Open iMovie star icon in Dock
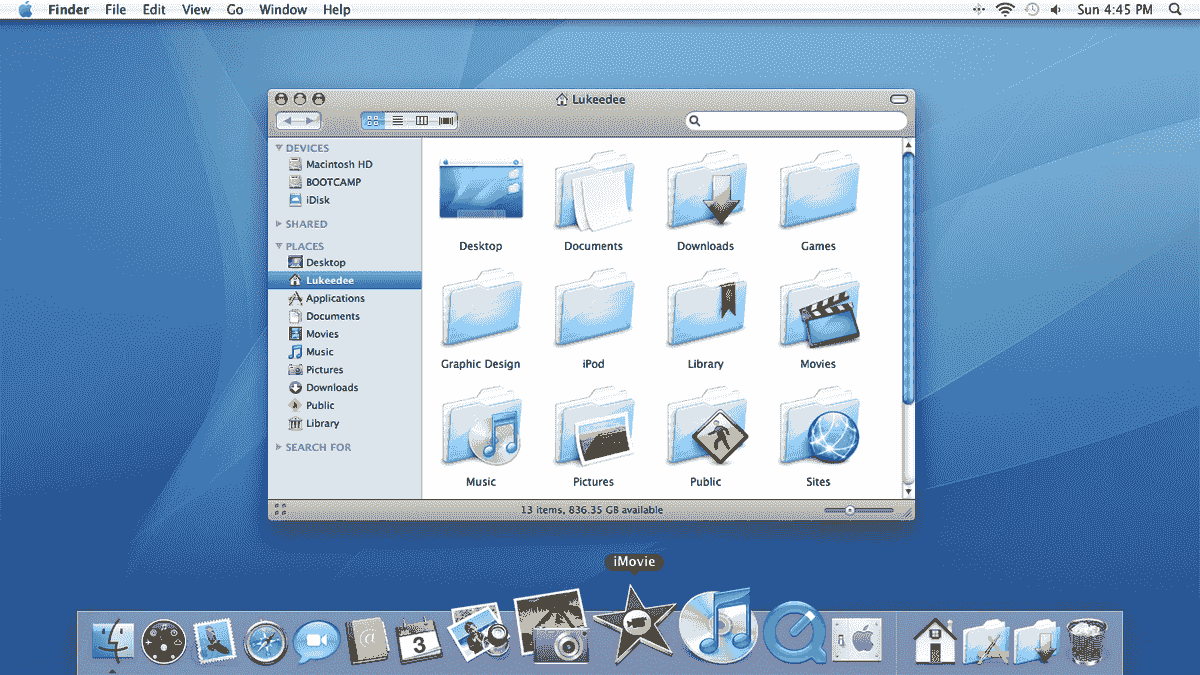The height and width of the screenshot is (675, 1200). tap(636, 624)
